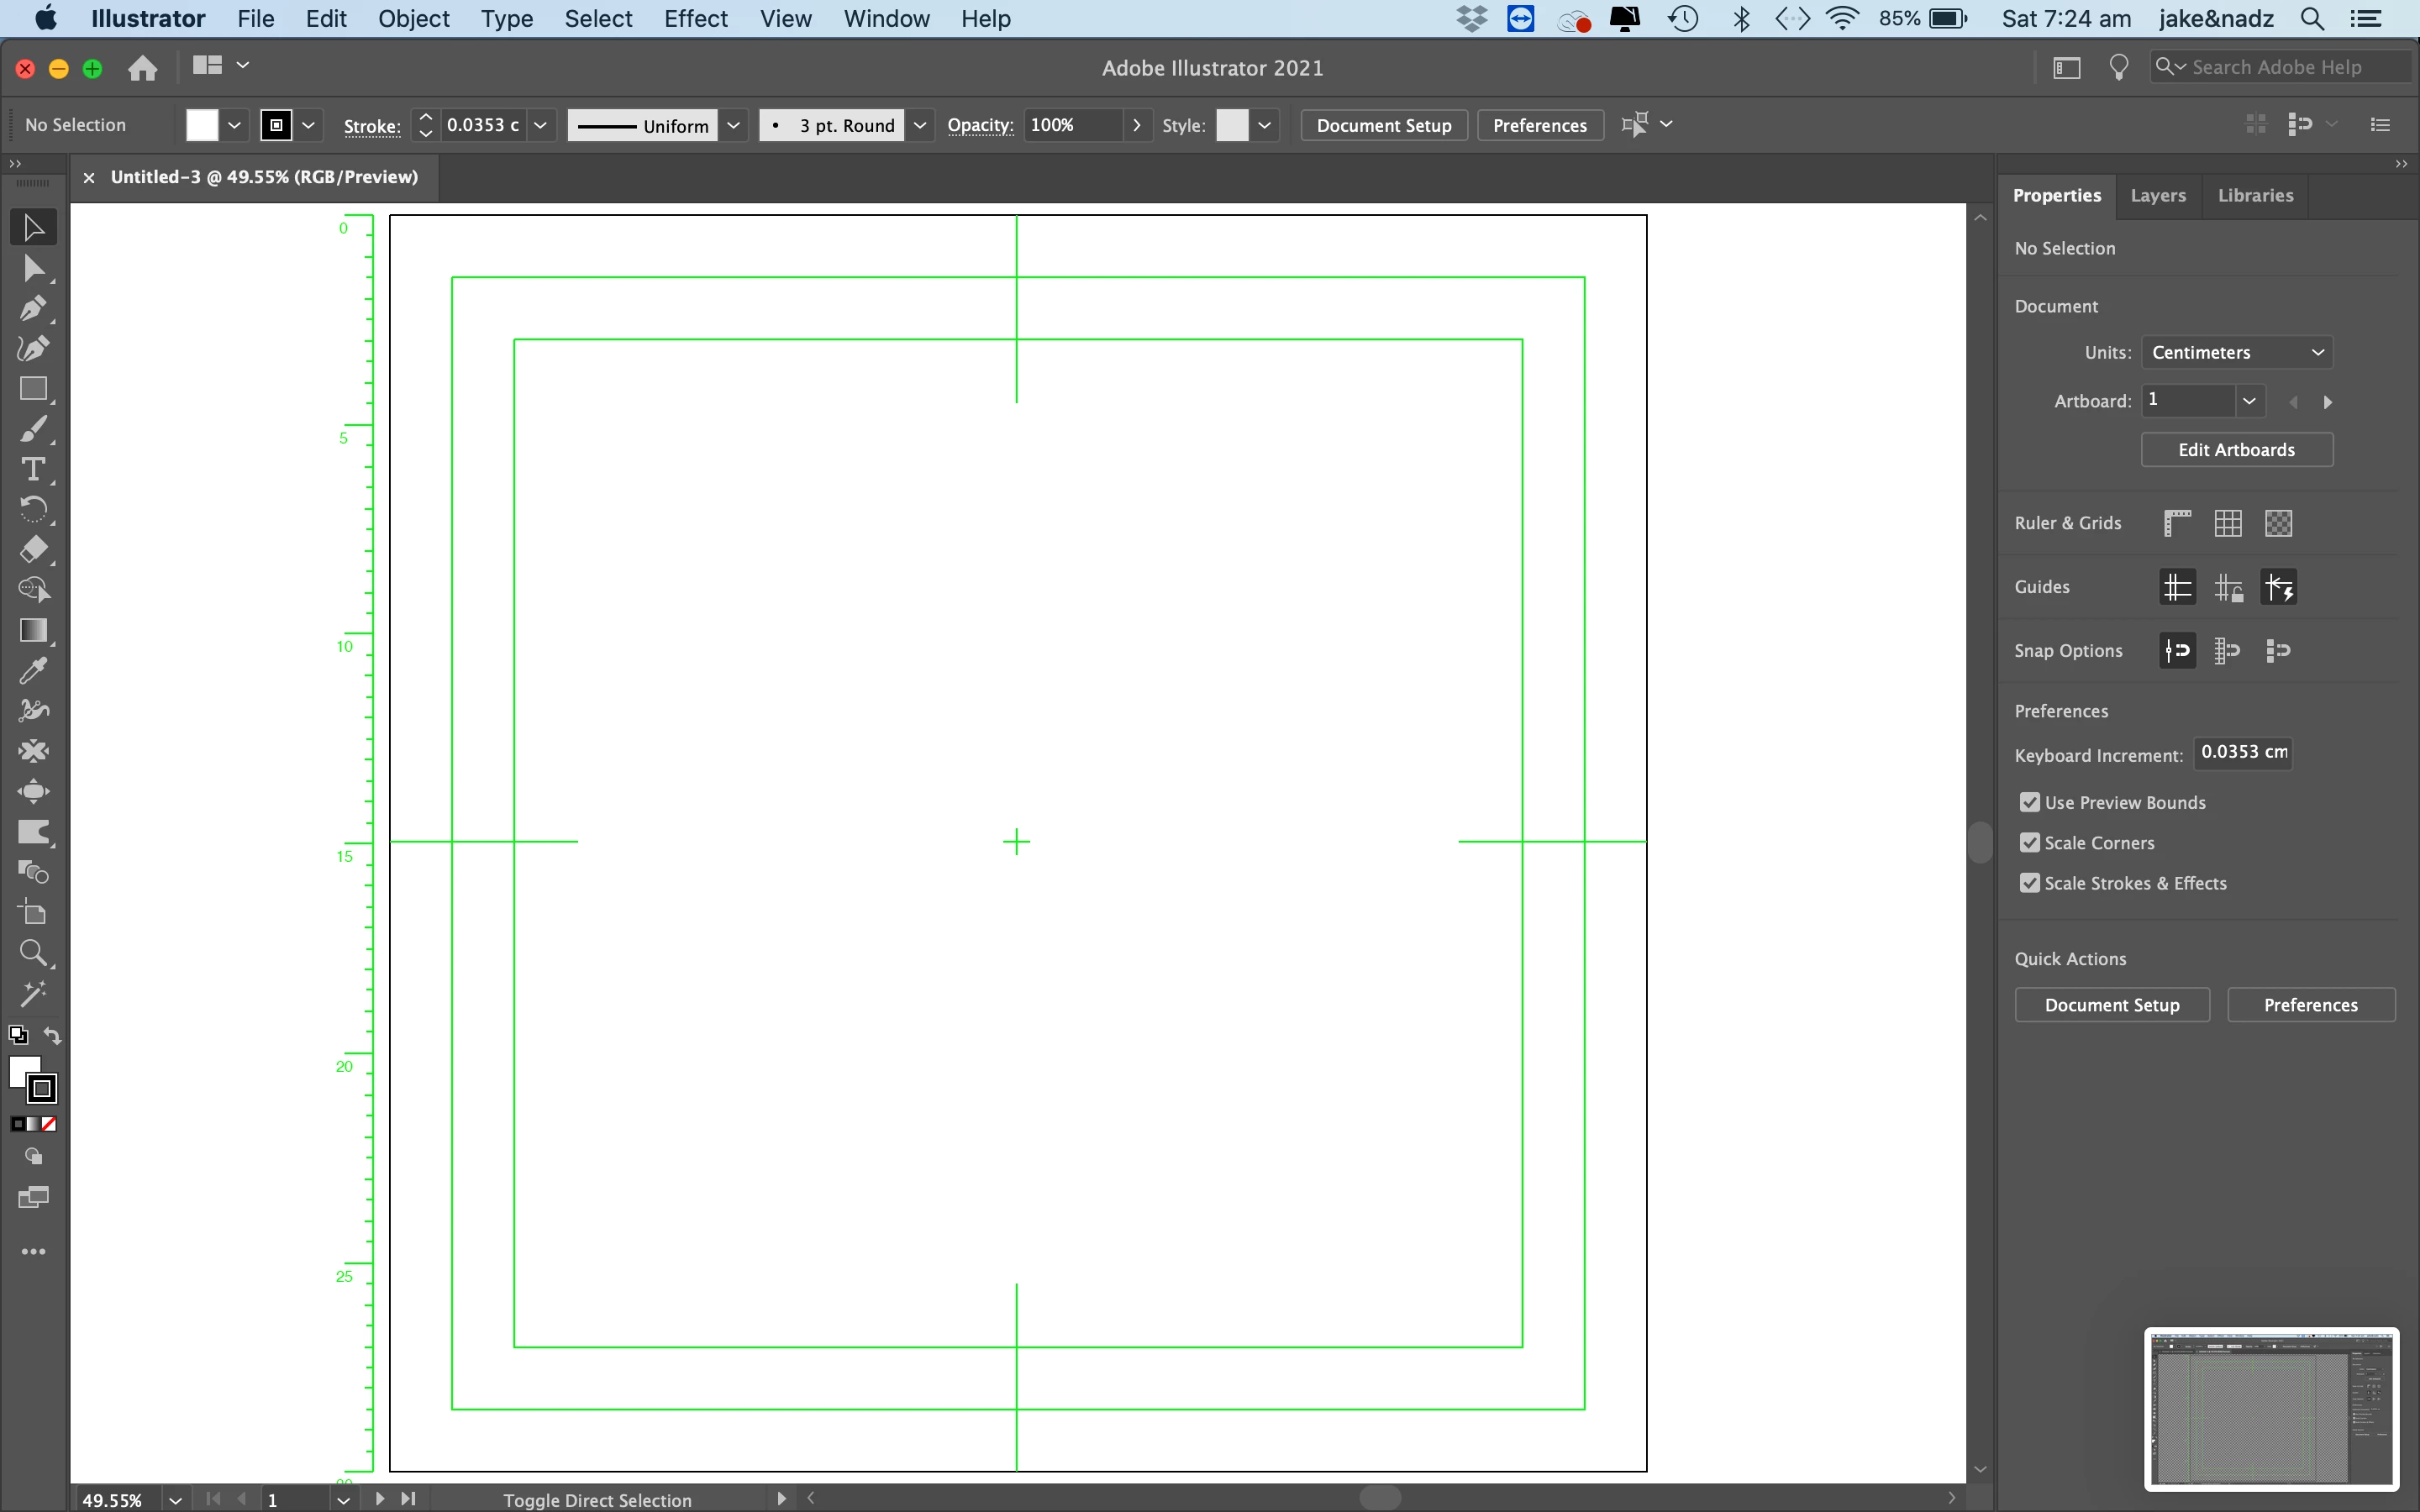Click the Lock Guides icon

2227,587
